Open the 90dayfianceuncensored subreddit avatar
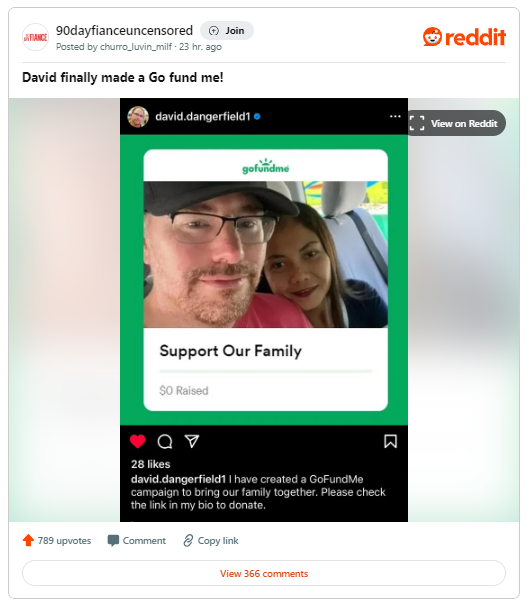This screenshot has height=607, width=530. tap(35, 37)
